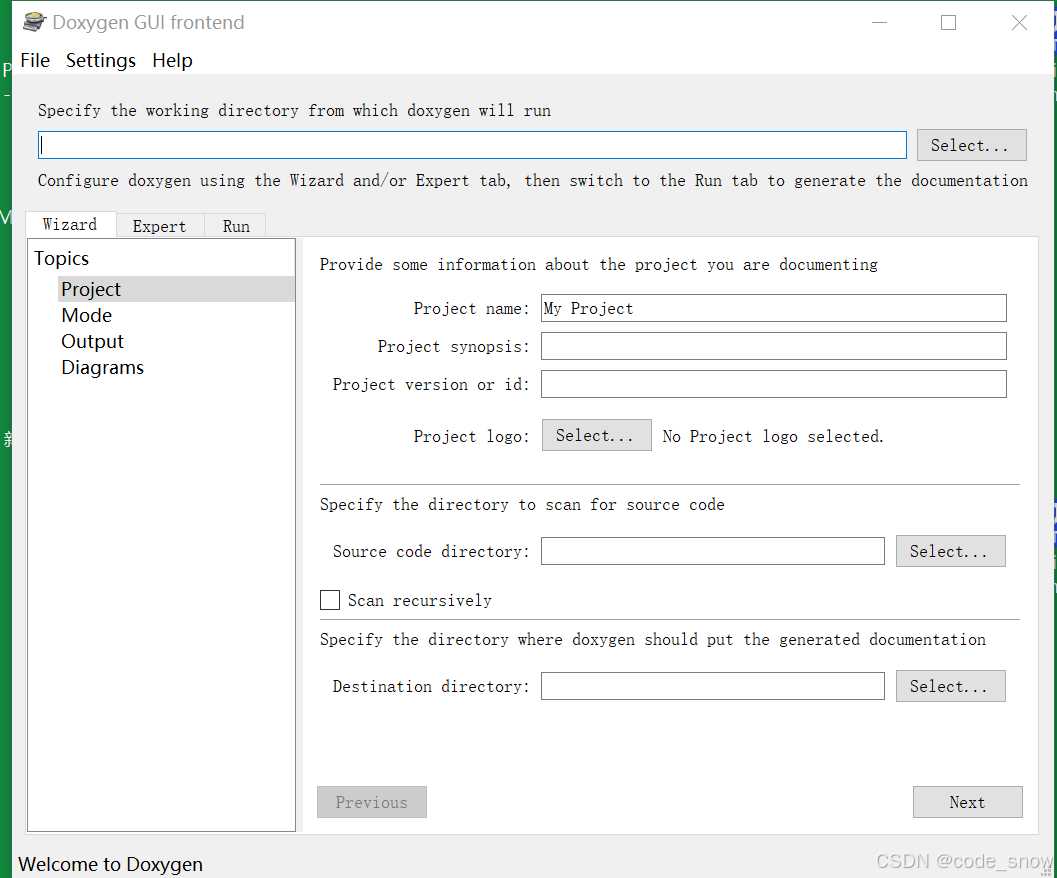Click Select for Destination directory
This screenshot has width=1057, height=878.
coord(950,686)
